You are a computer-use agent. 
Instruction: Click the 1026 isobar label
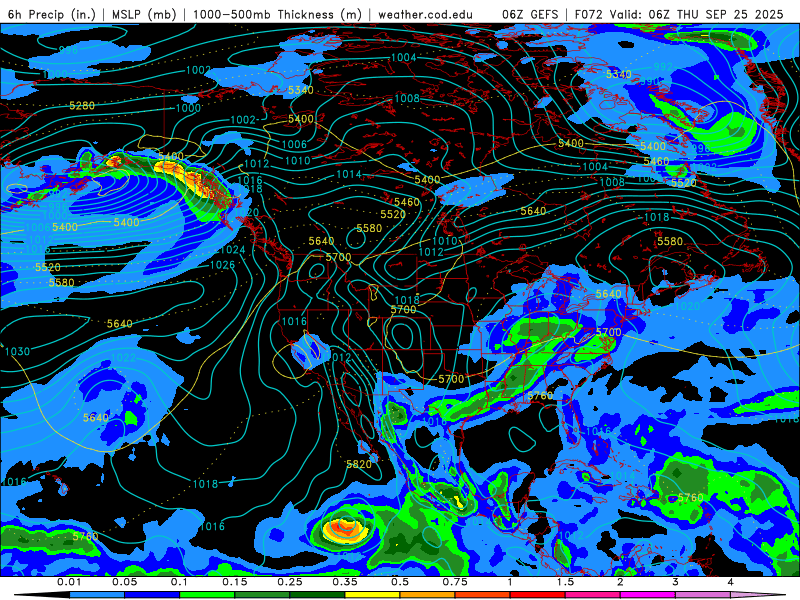[x=222, y=265]
